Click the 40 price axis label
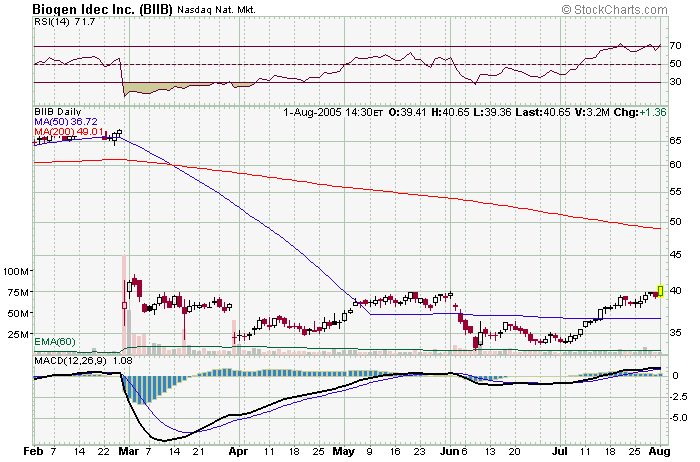Image resolution: width=700 pixels, height=462 pixels. click(675, 291)
